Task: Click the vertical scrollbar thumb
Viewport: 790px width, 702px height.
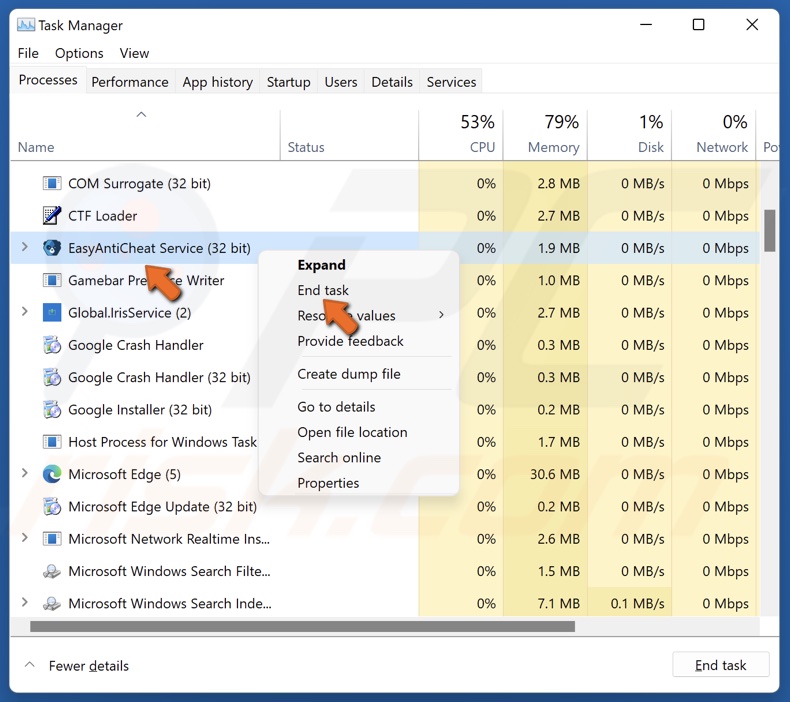Action: point(769,231)
